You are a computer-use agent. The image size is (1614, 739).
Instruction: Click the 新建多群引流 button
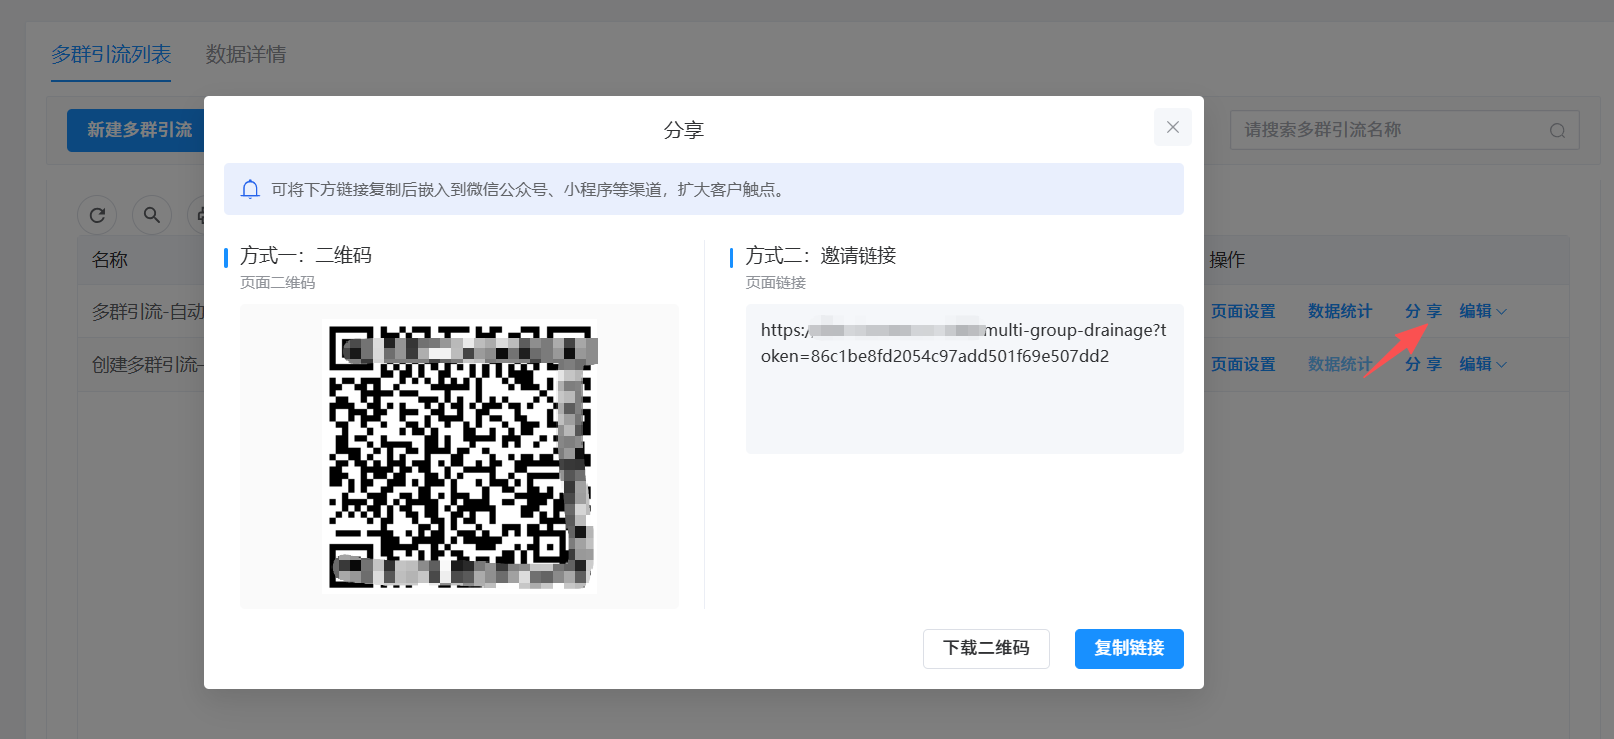(x=136, y=130)
